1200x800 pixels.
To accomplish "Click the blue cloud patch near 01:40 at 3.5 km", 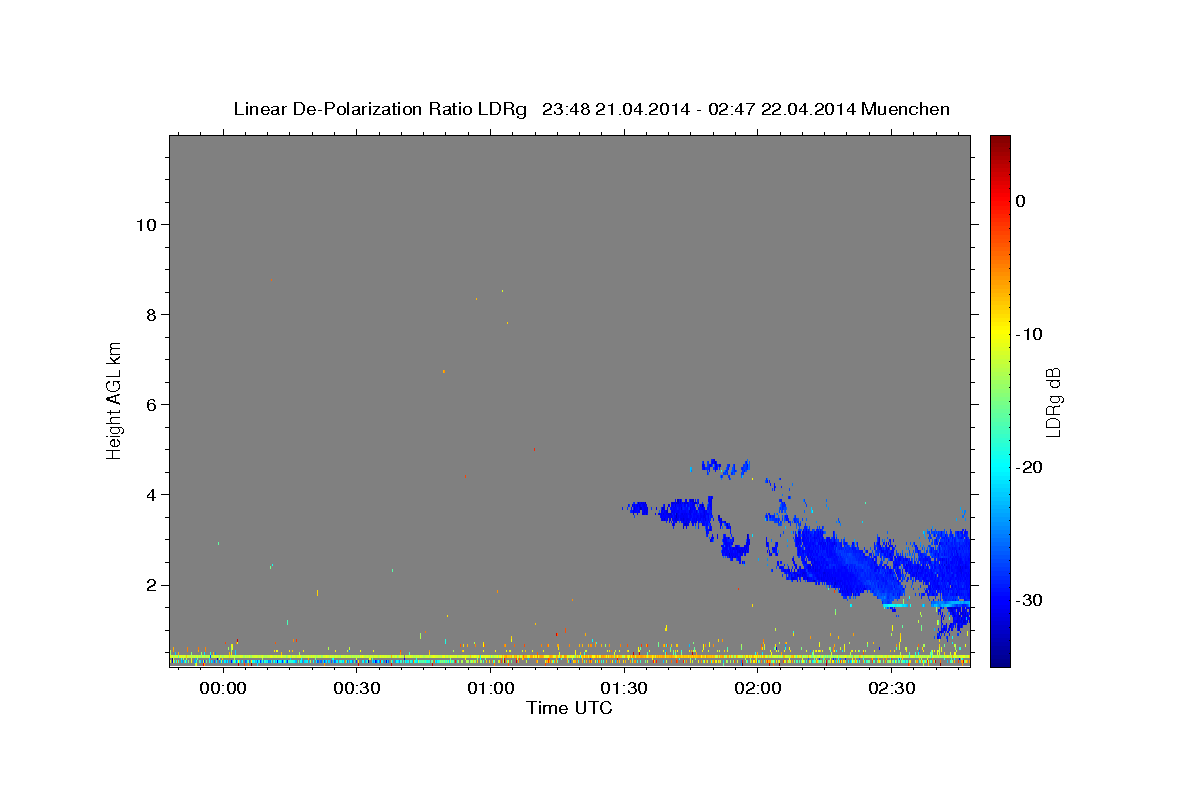I will click(x=684, y=512).
